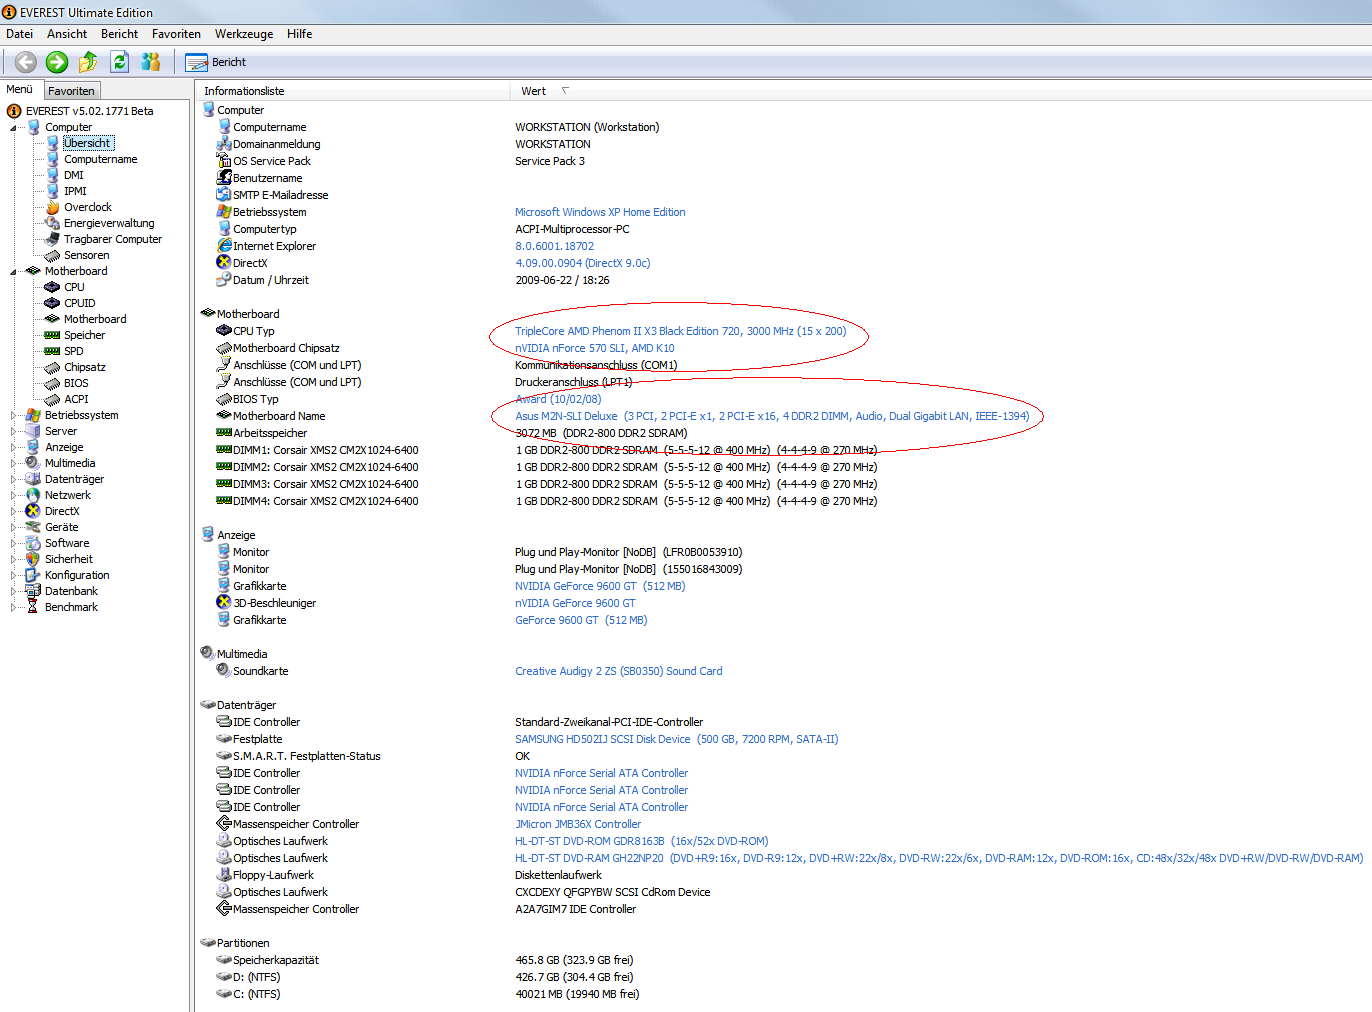Click the IPMI icon in the tree
The image size is (1372, 1012).
point(53,191)
